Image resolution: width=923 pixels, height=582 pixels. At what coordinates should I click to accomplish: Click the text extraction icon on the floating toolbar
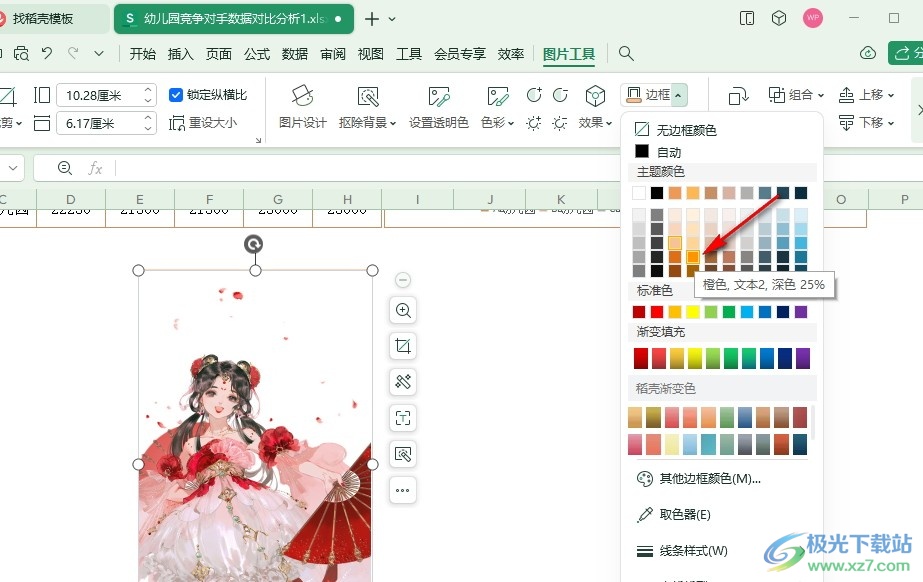coord(403,418)
